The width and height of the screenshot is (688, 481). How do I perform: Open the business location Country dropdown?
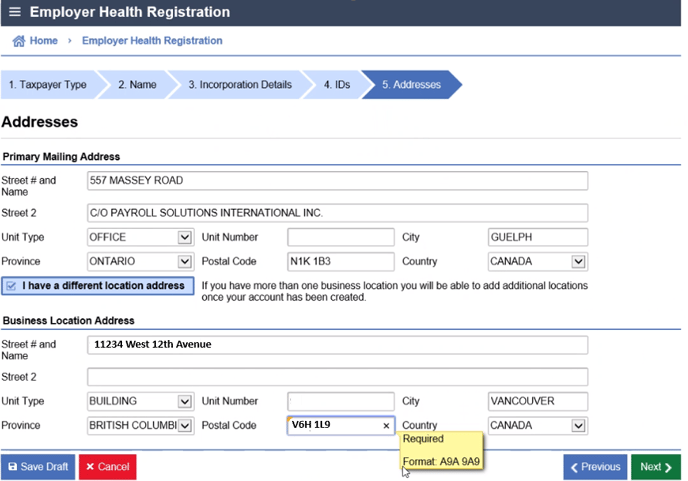point(578,426)
